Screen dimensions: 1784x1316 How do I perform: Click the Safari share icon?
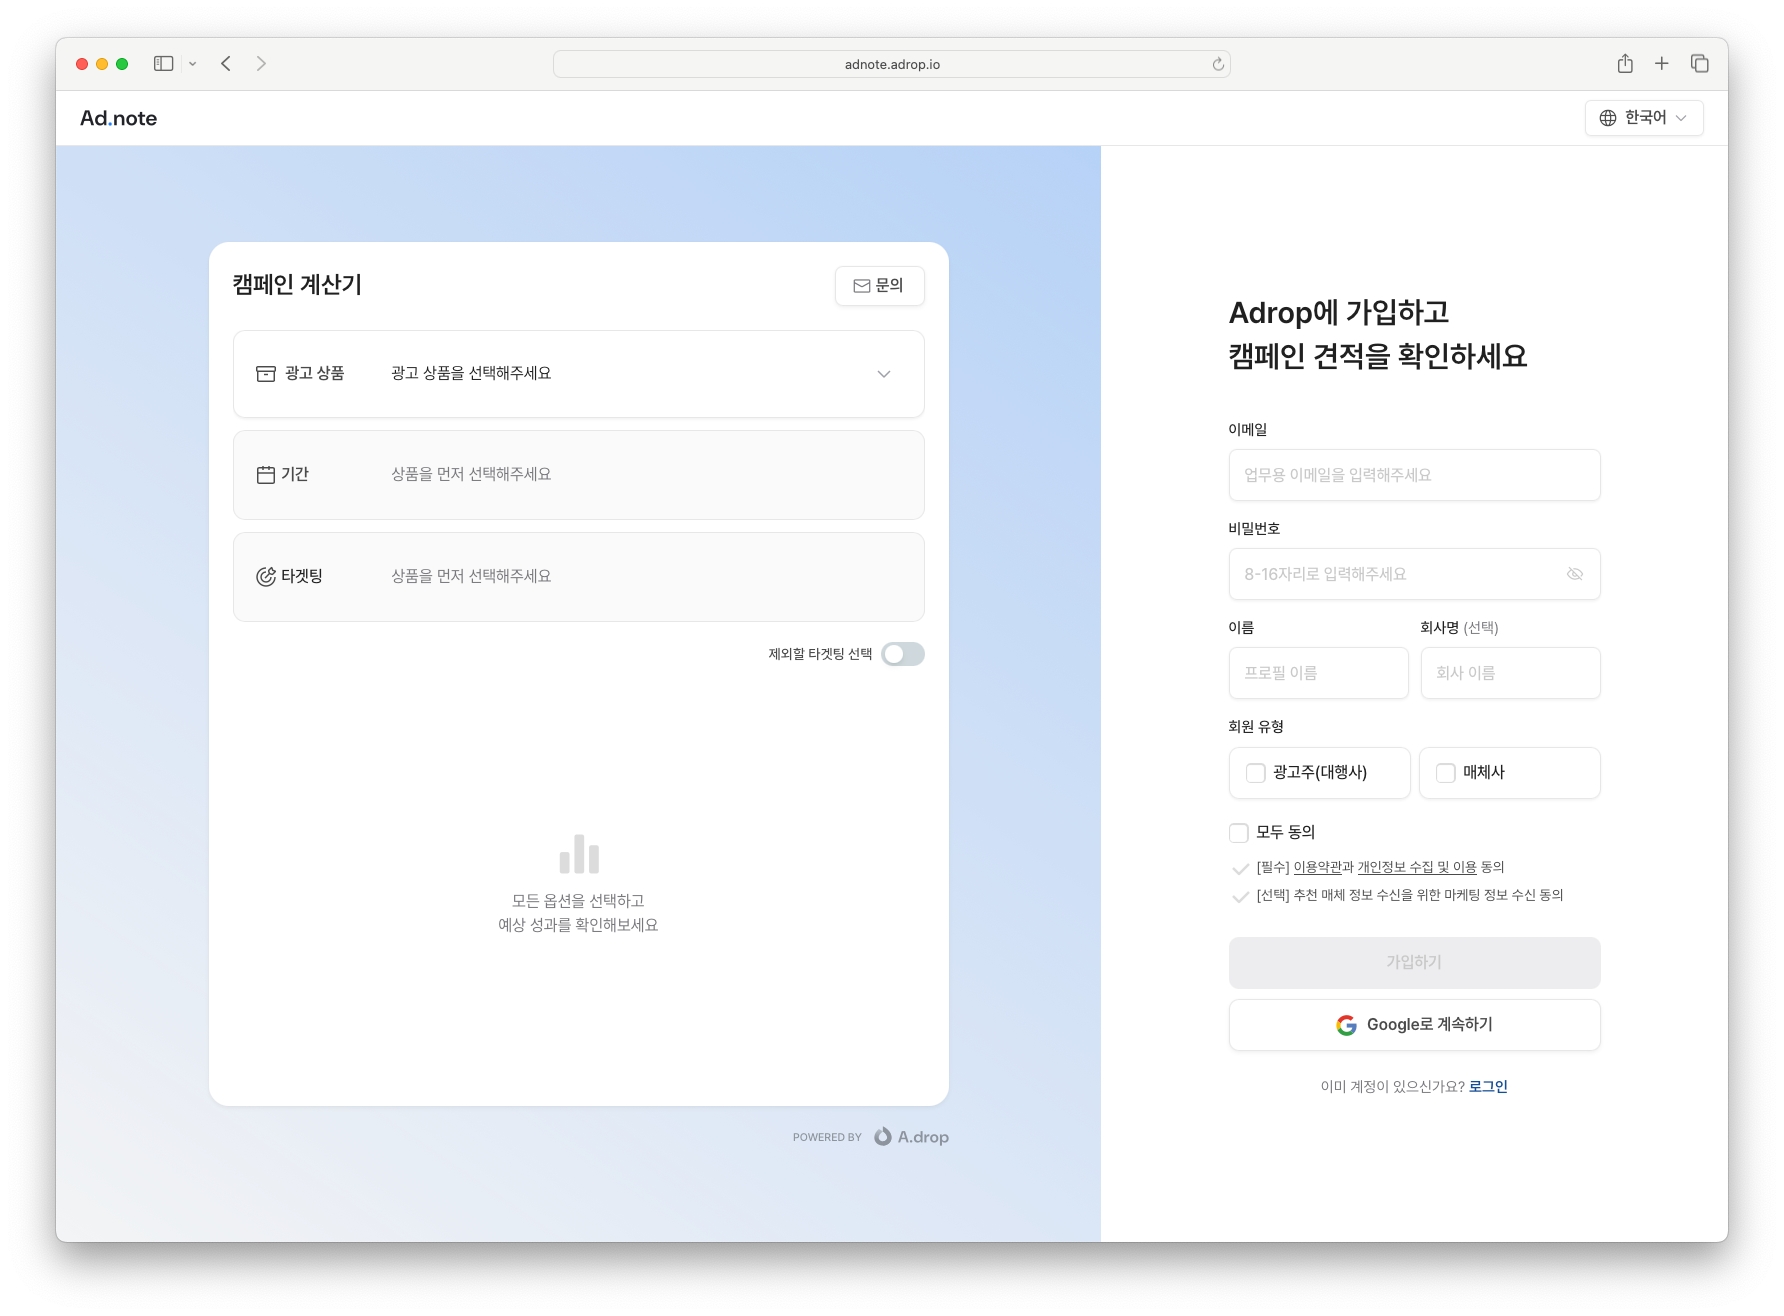click(1625, 64)
